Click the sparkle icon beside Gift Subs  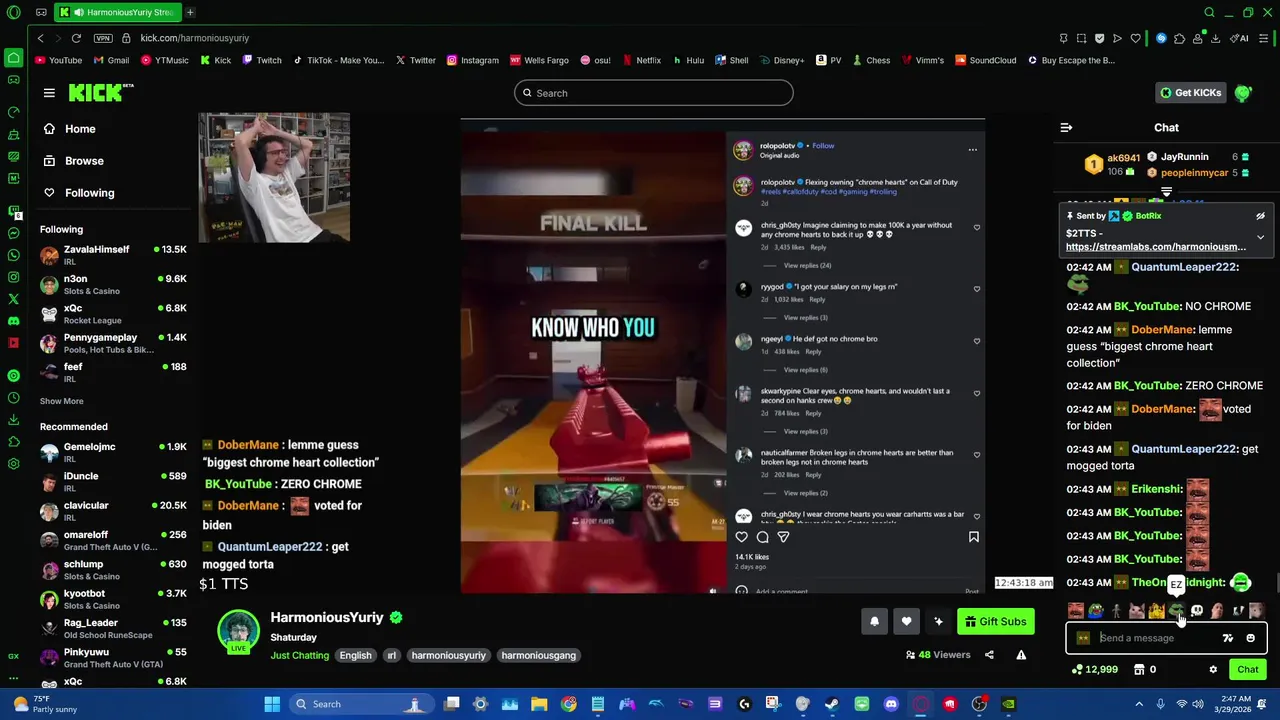coord(938,622)
